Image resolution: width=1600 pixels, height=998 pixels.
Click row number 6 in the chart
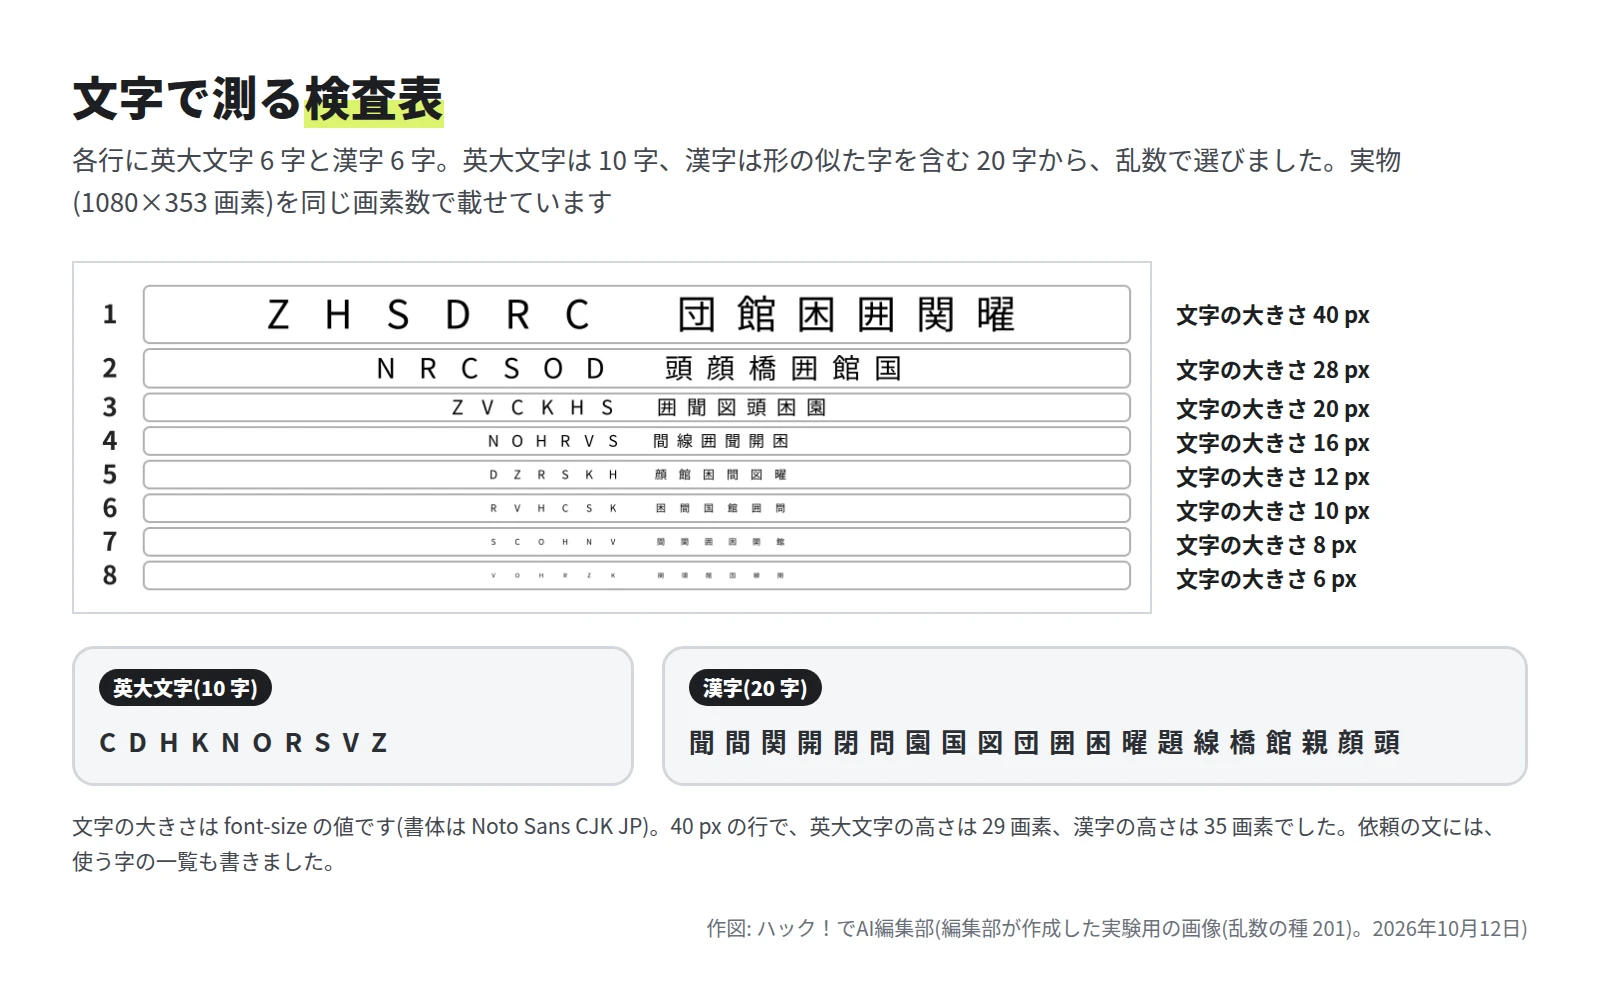pos(110,508)
